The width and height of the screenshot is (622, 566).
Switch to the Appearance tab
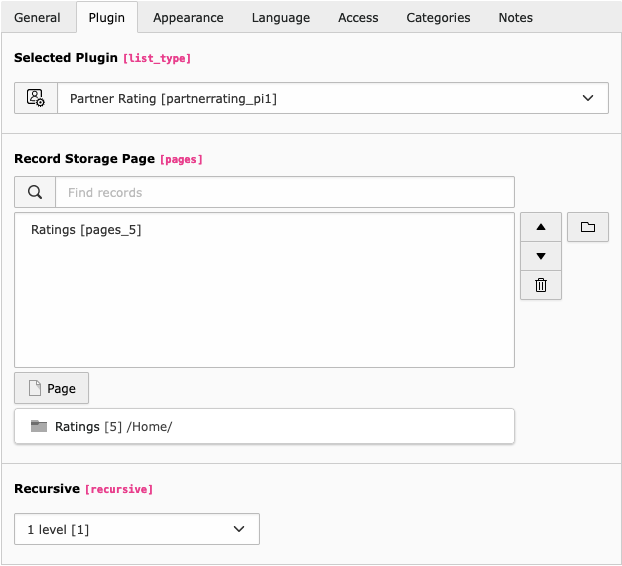(x=188, y=17)
